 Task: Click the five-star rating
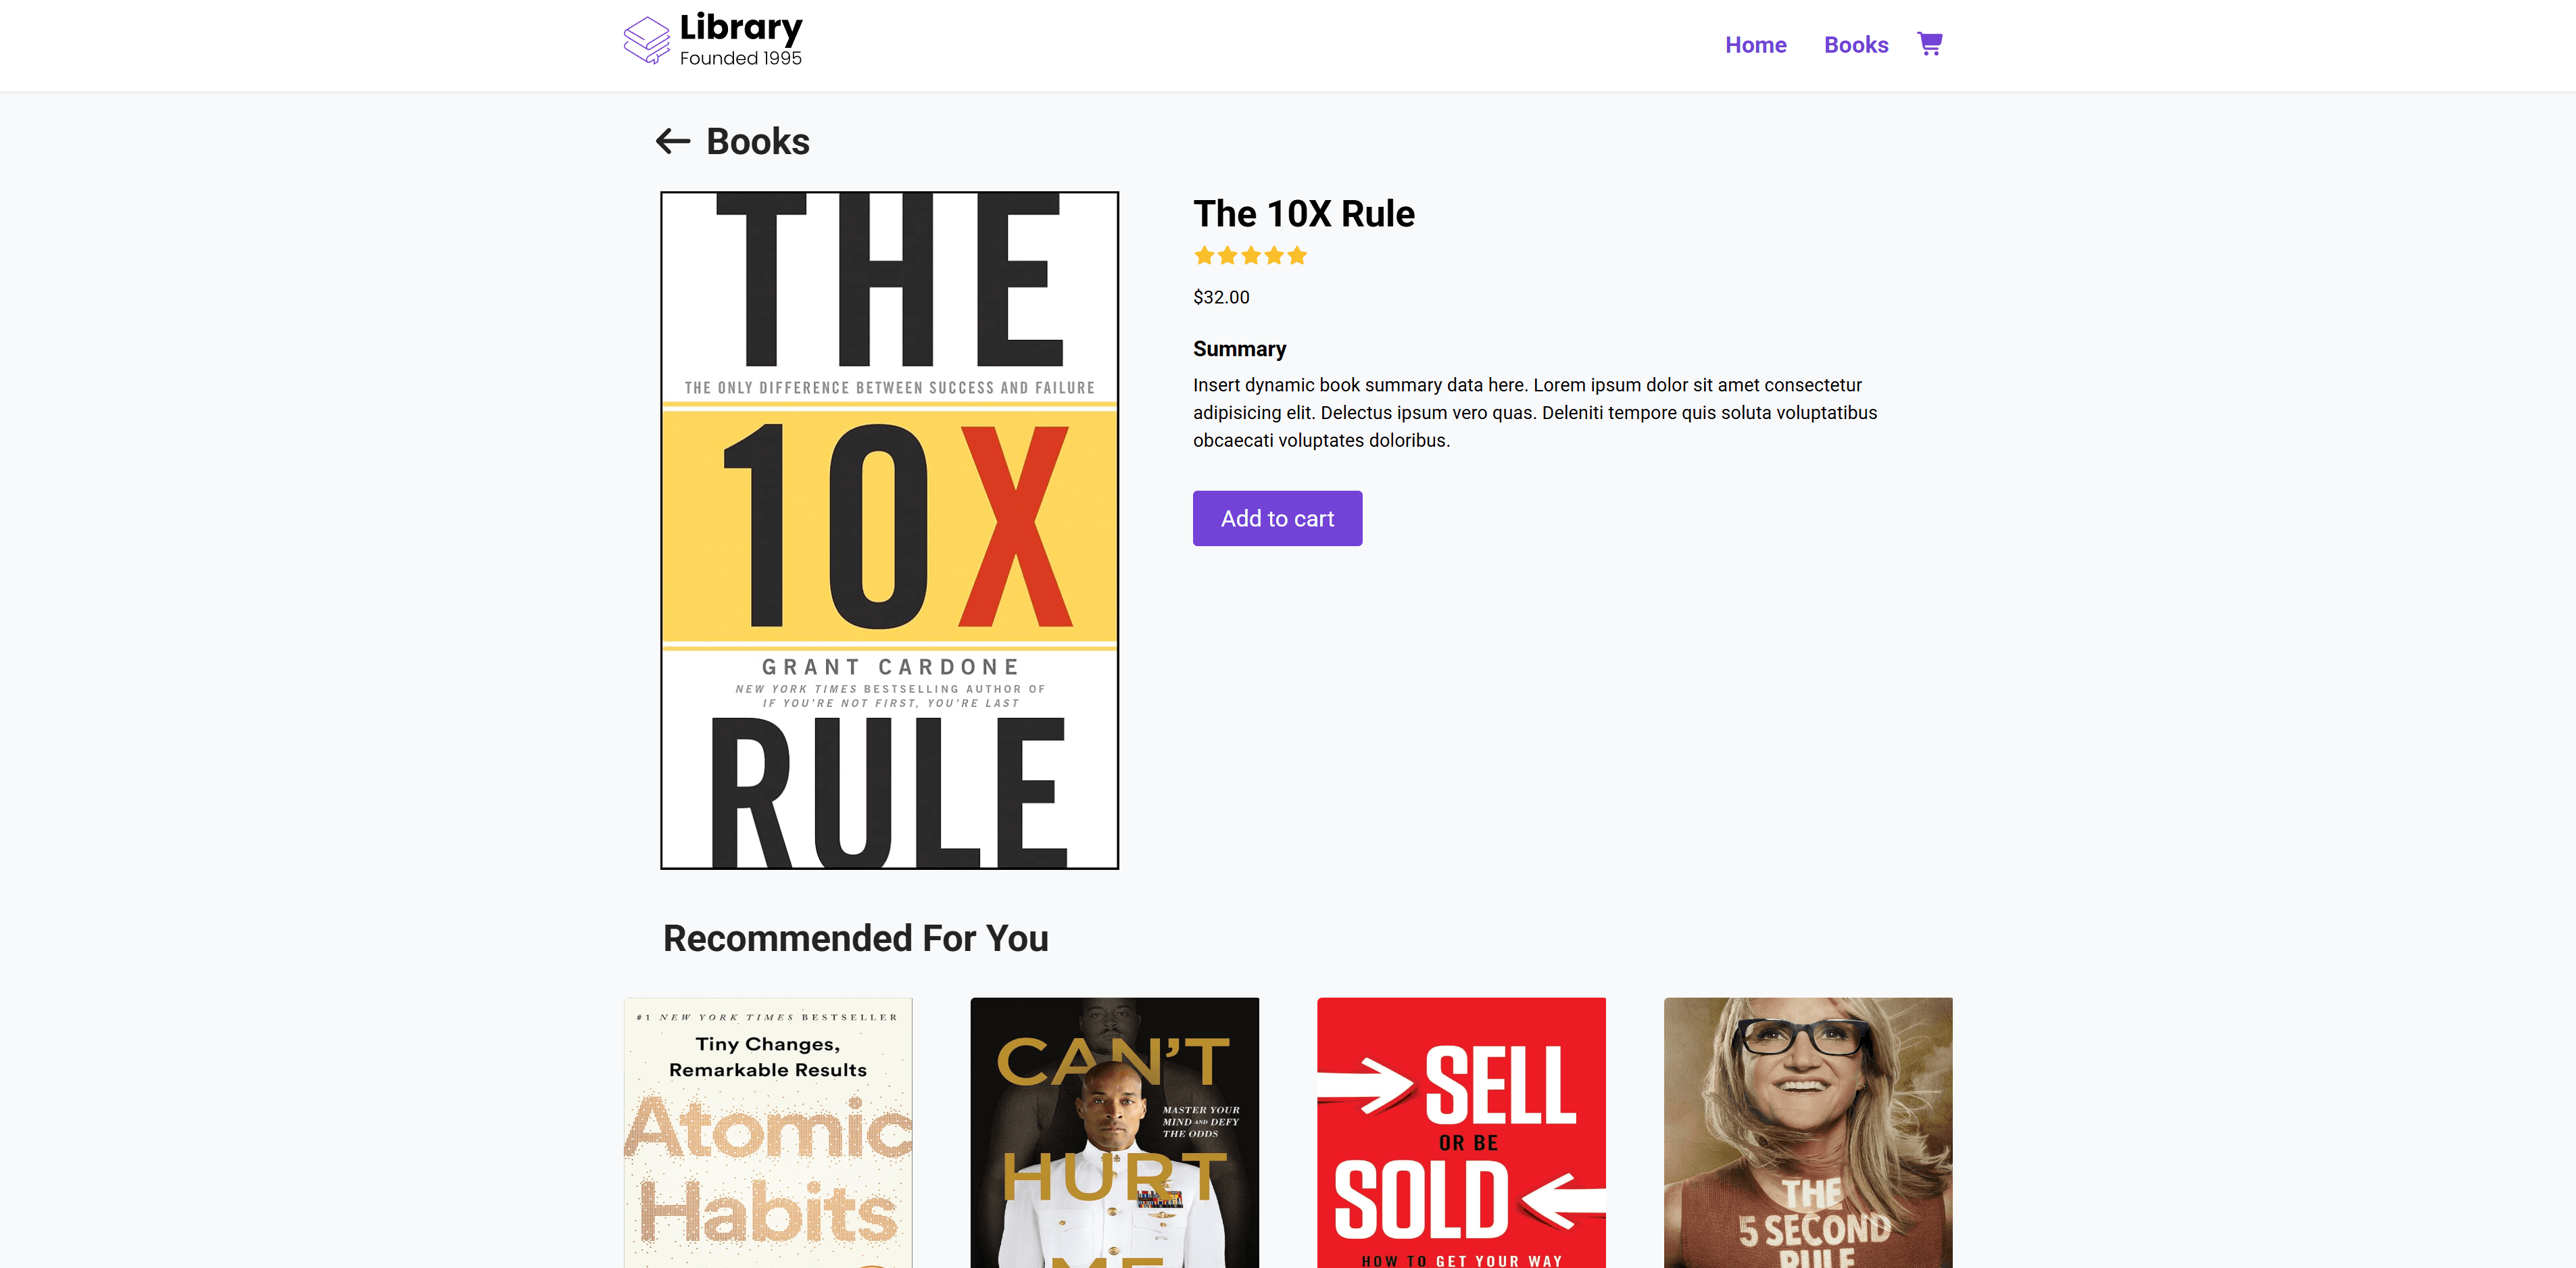[1250, 256]
